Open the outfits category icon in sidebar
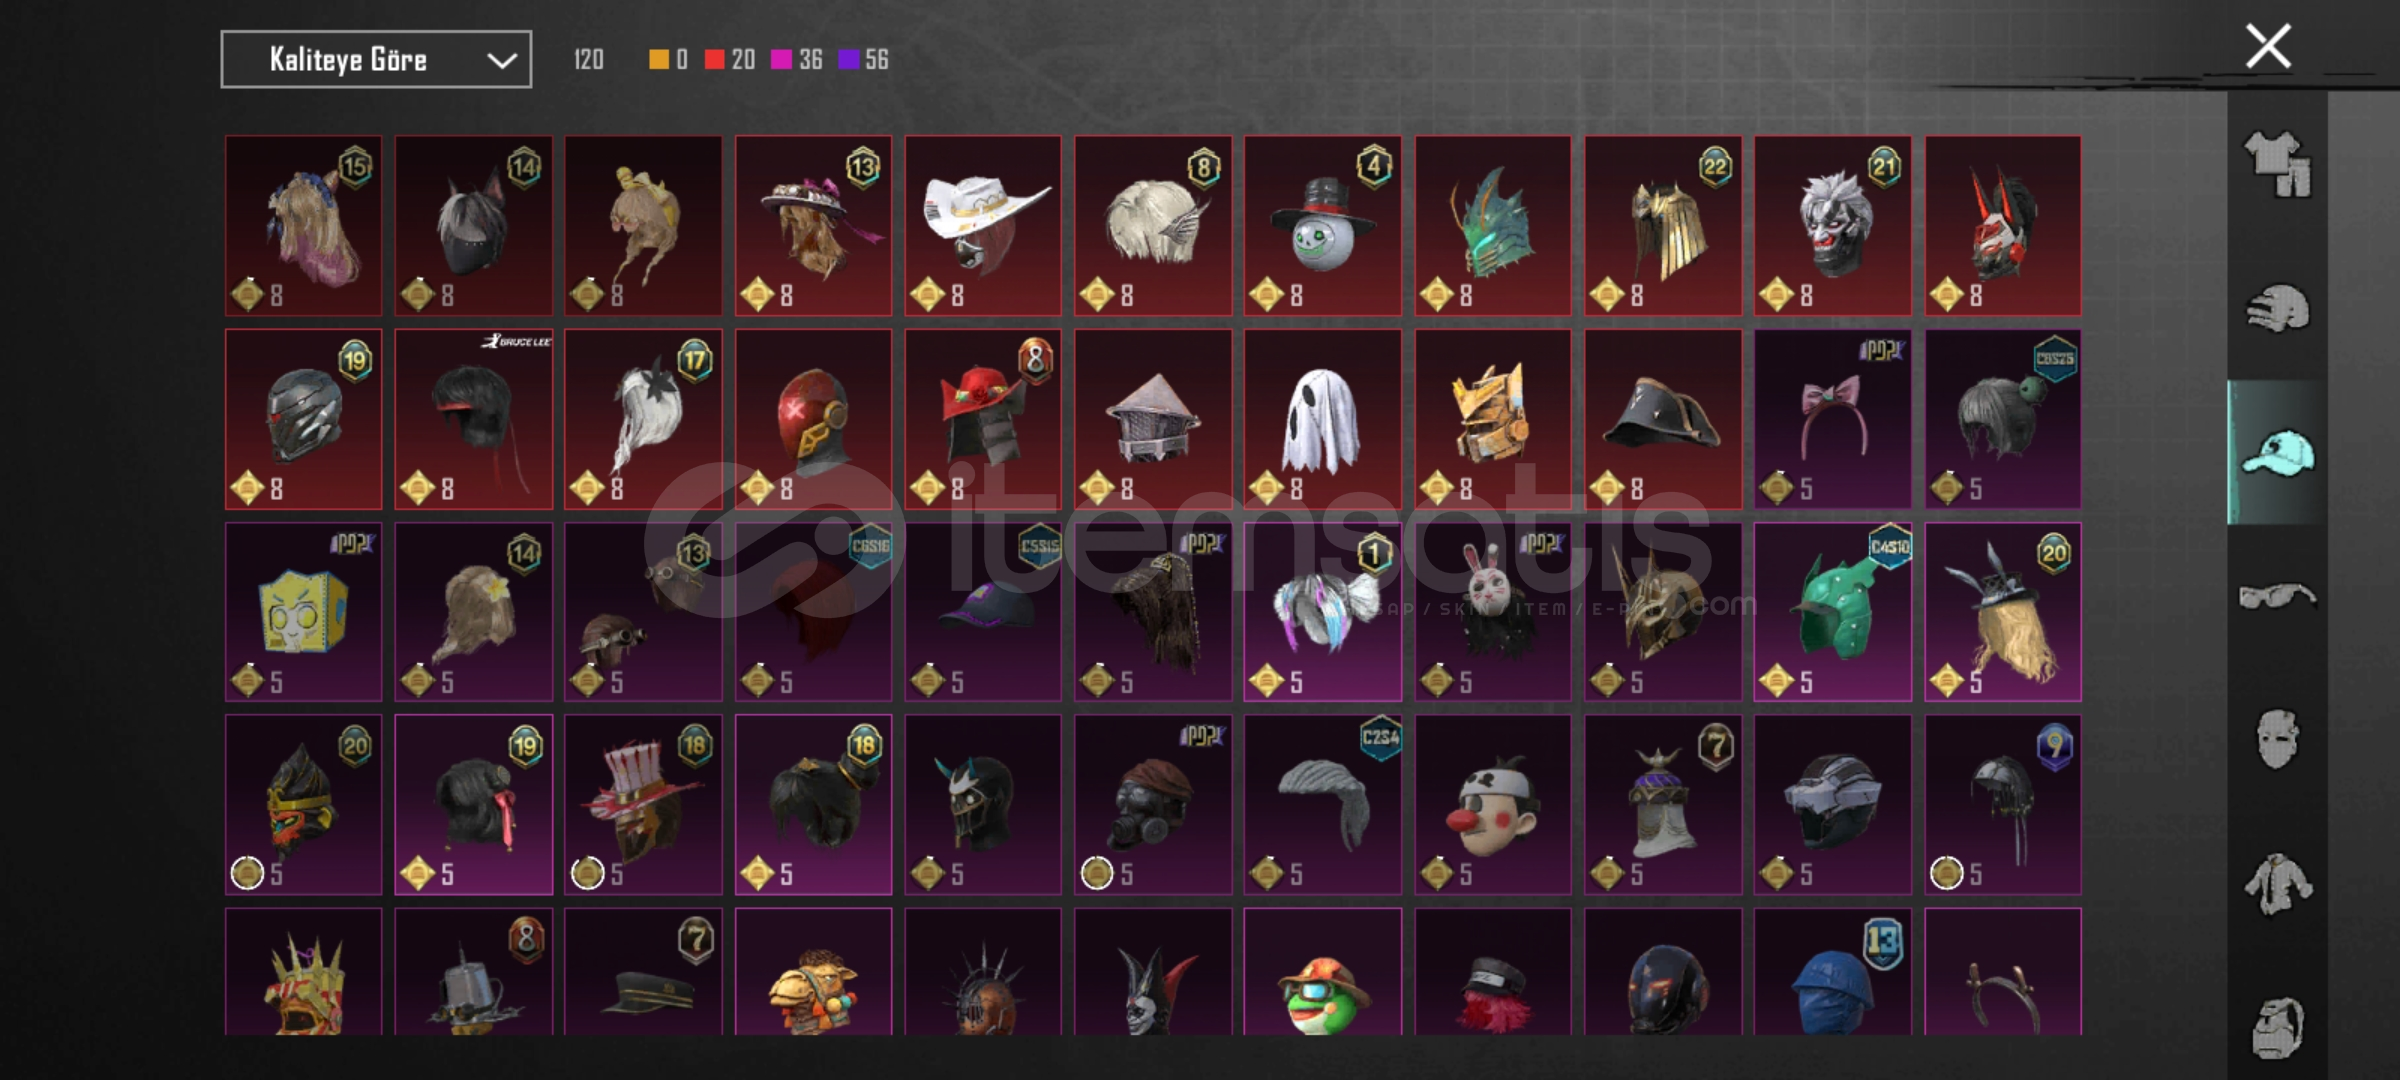 (2278, 165)
